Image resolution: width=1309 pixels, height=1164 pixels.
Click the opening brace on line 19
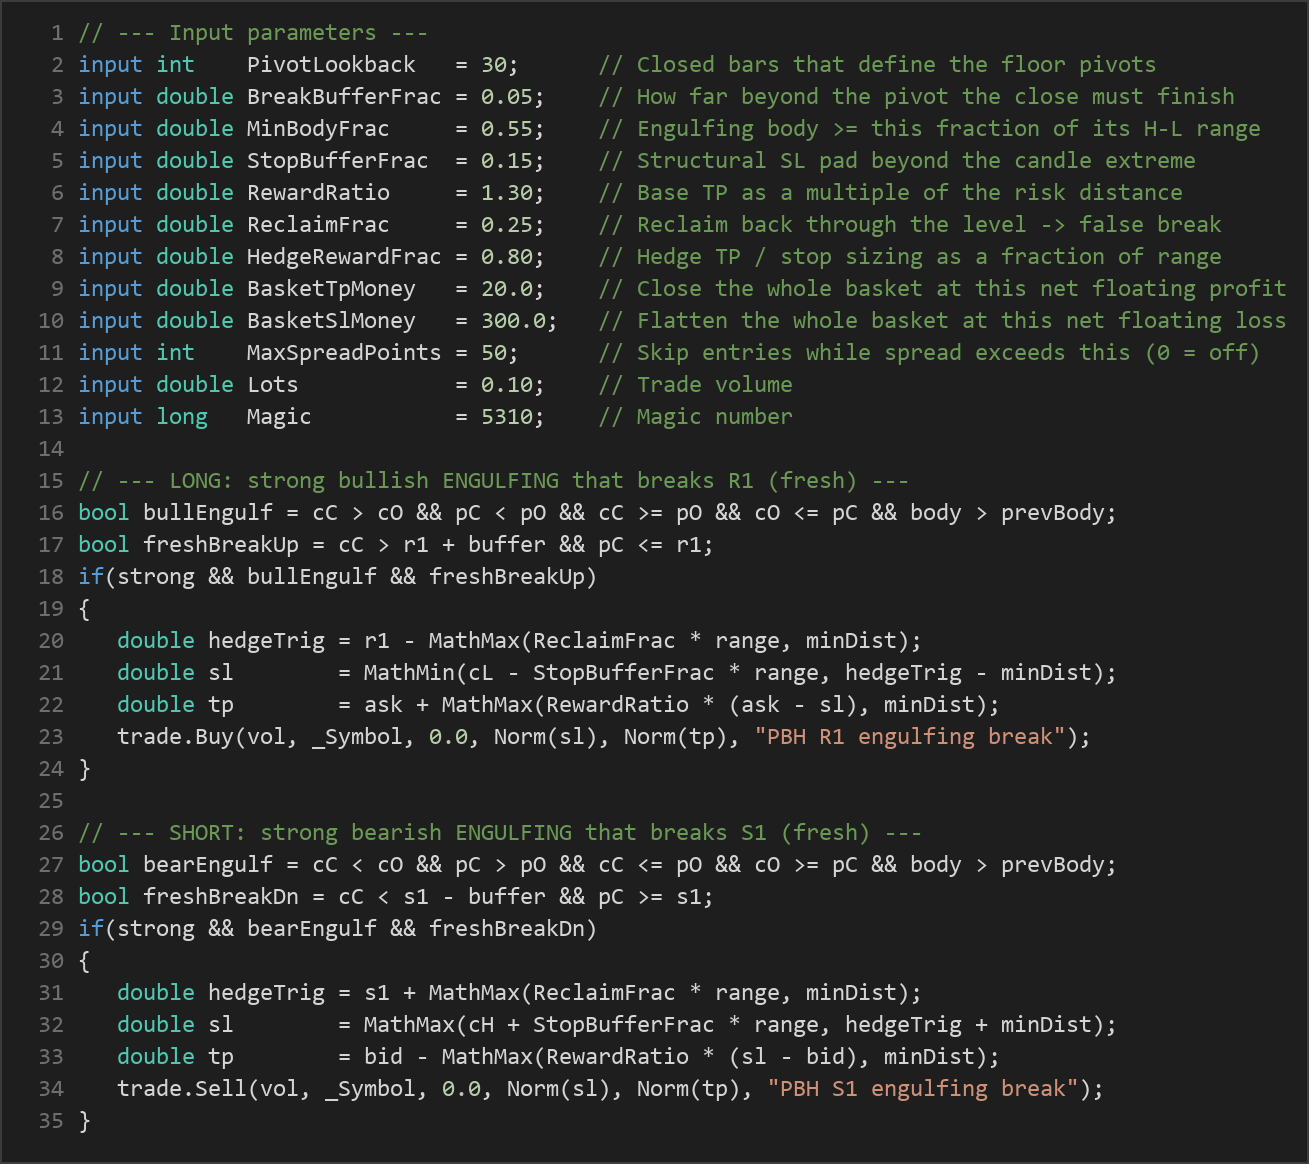(84, 609)
